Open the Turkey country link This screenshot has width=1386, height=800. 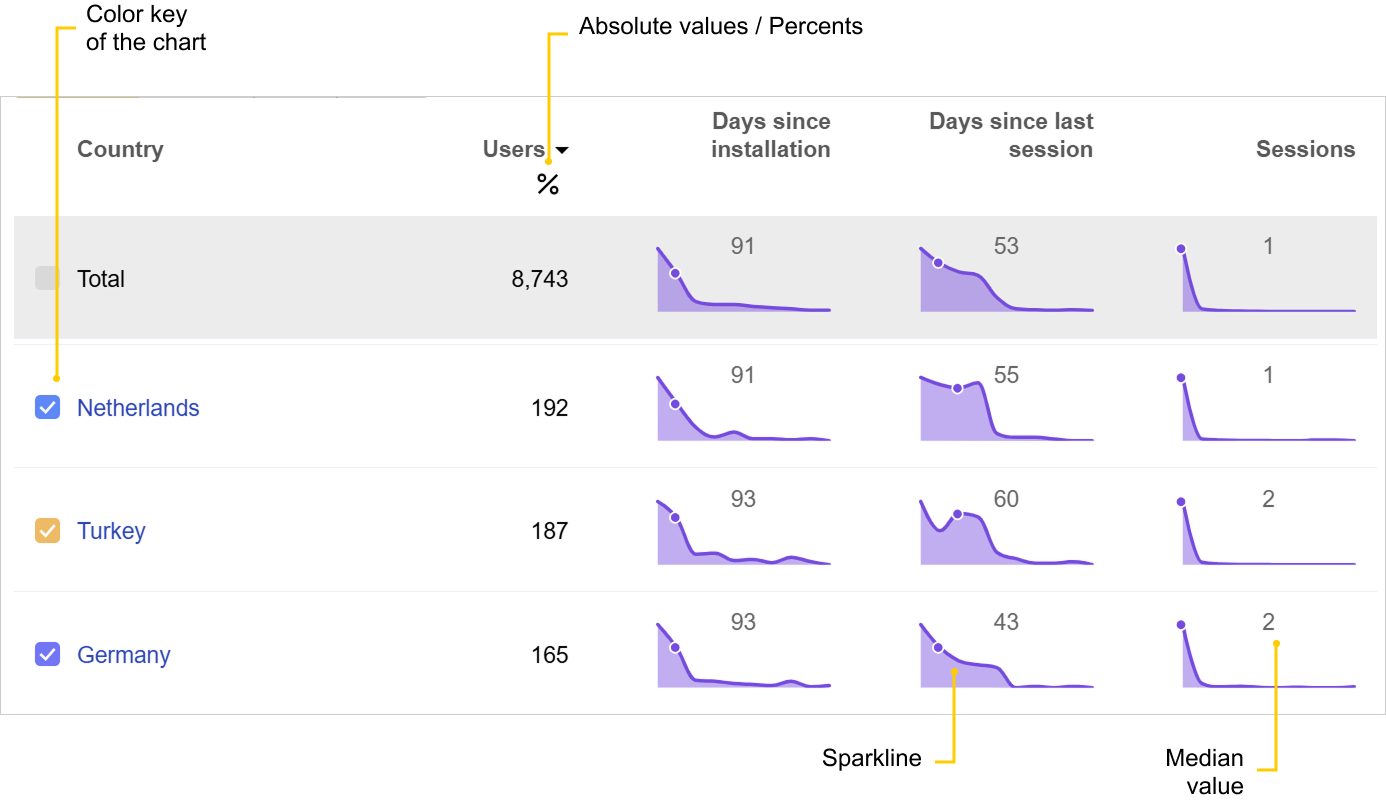click(x=111, y=531)
